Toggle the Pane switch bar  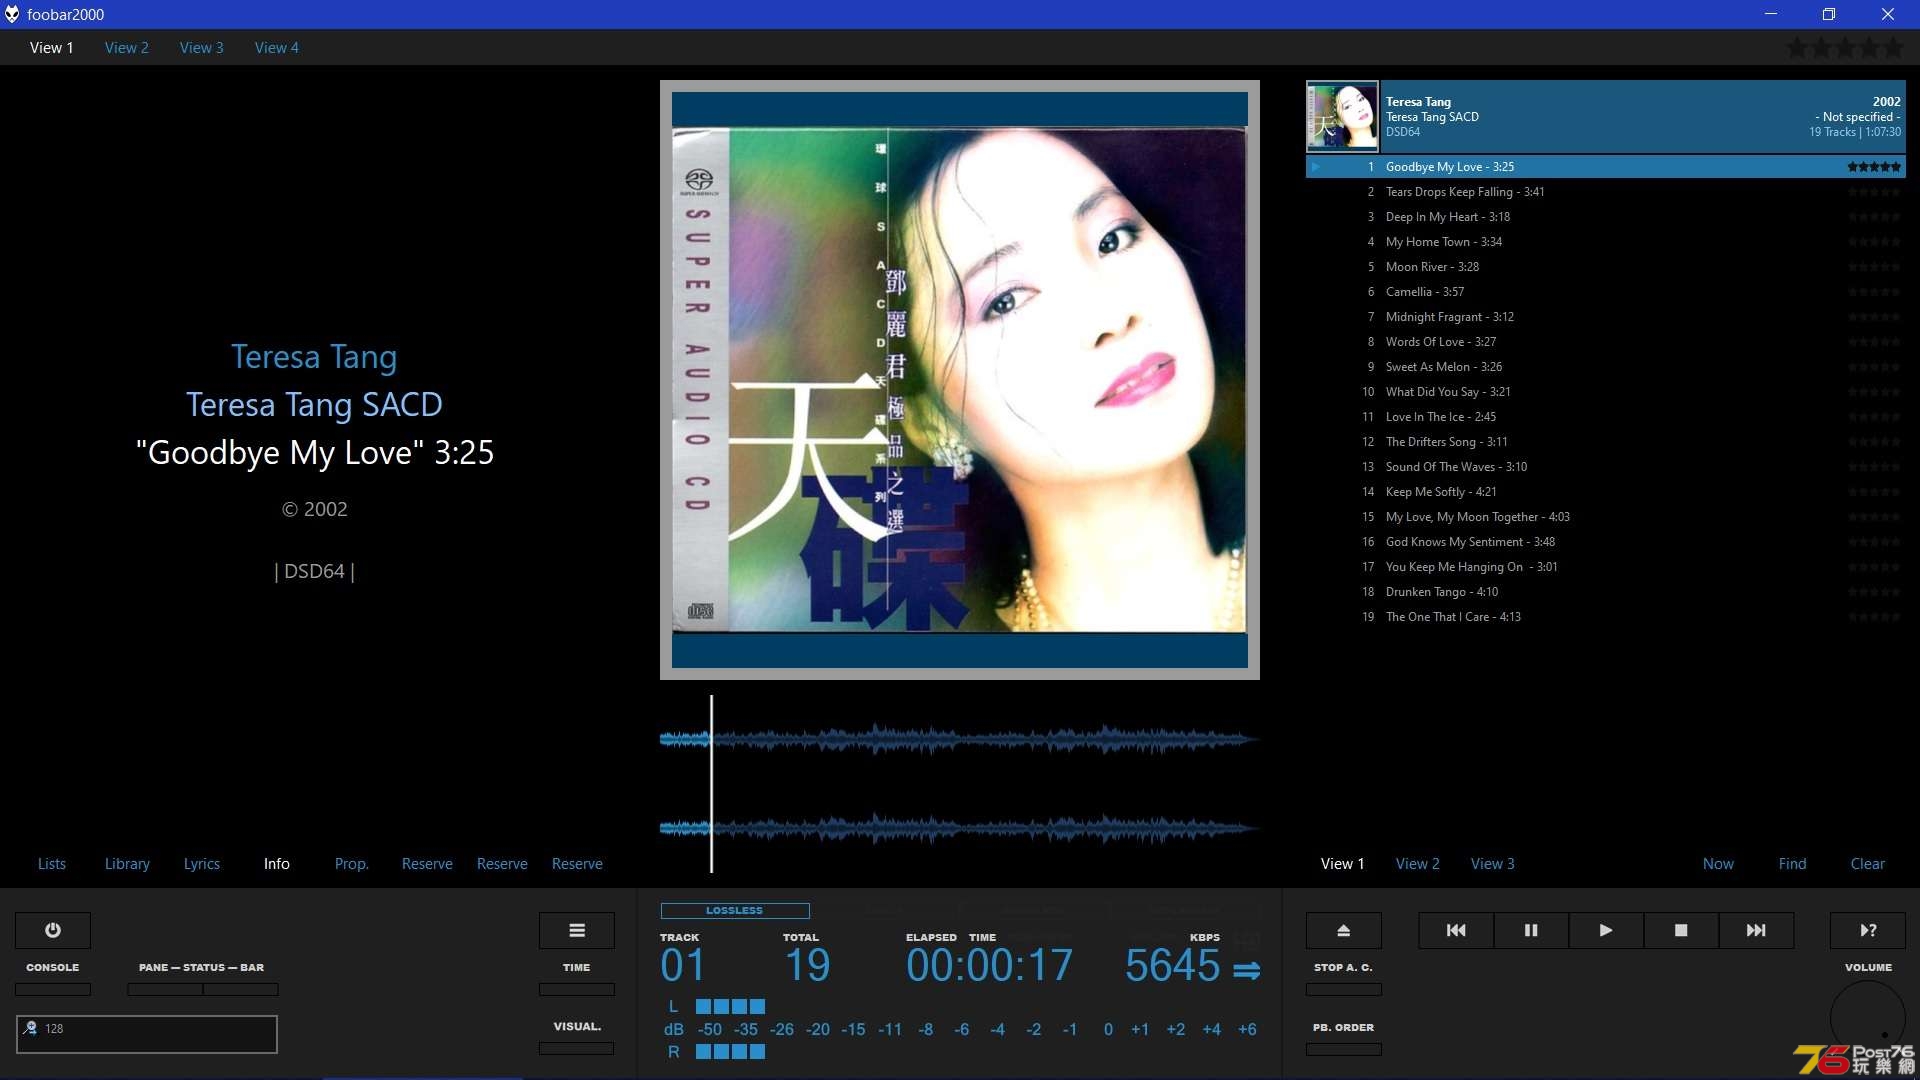(x=165, y=989)
